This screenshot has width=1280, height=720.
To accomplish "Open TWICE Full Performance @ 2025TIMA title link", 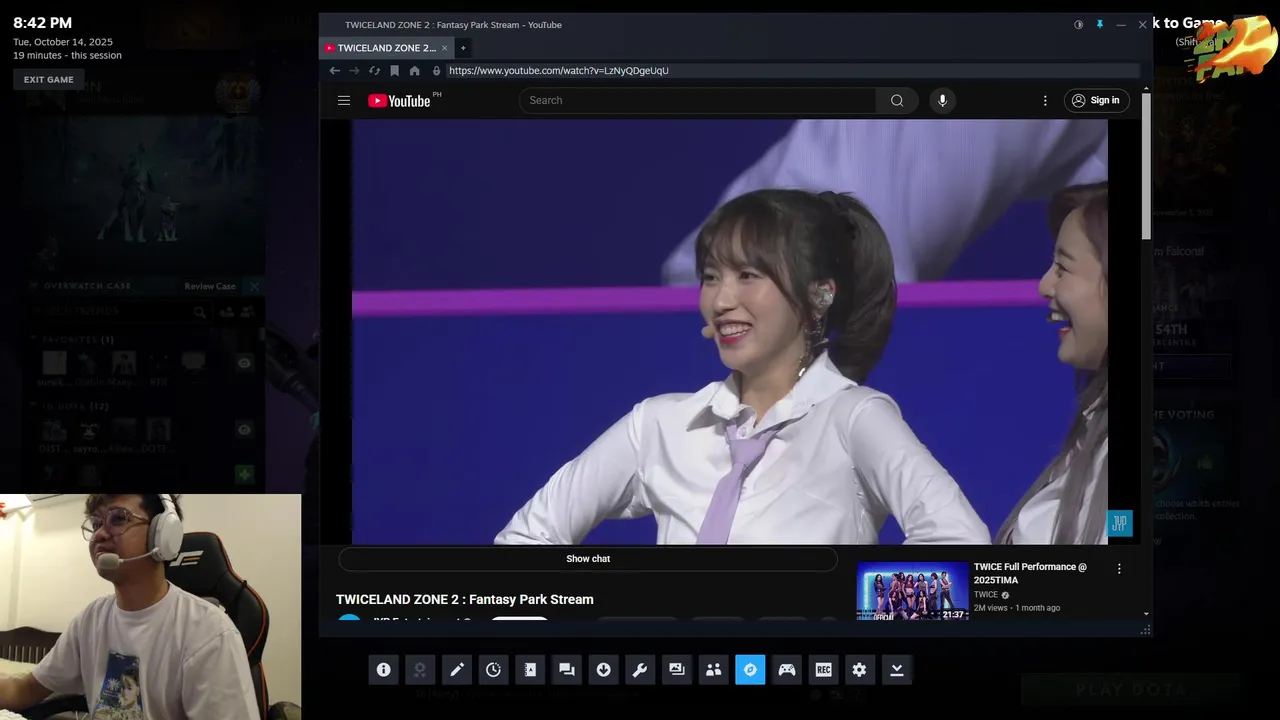I will point(1030,573).
